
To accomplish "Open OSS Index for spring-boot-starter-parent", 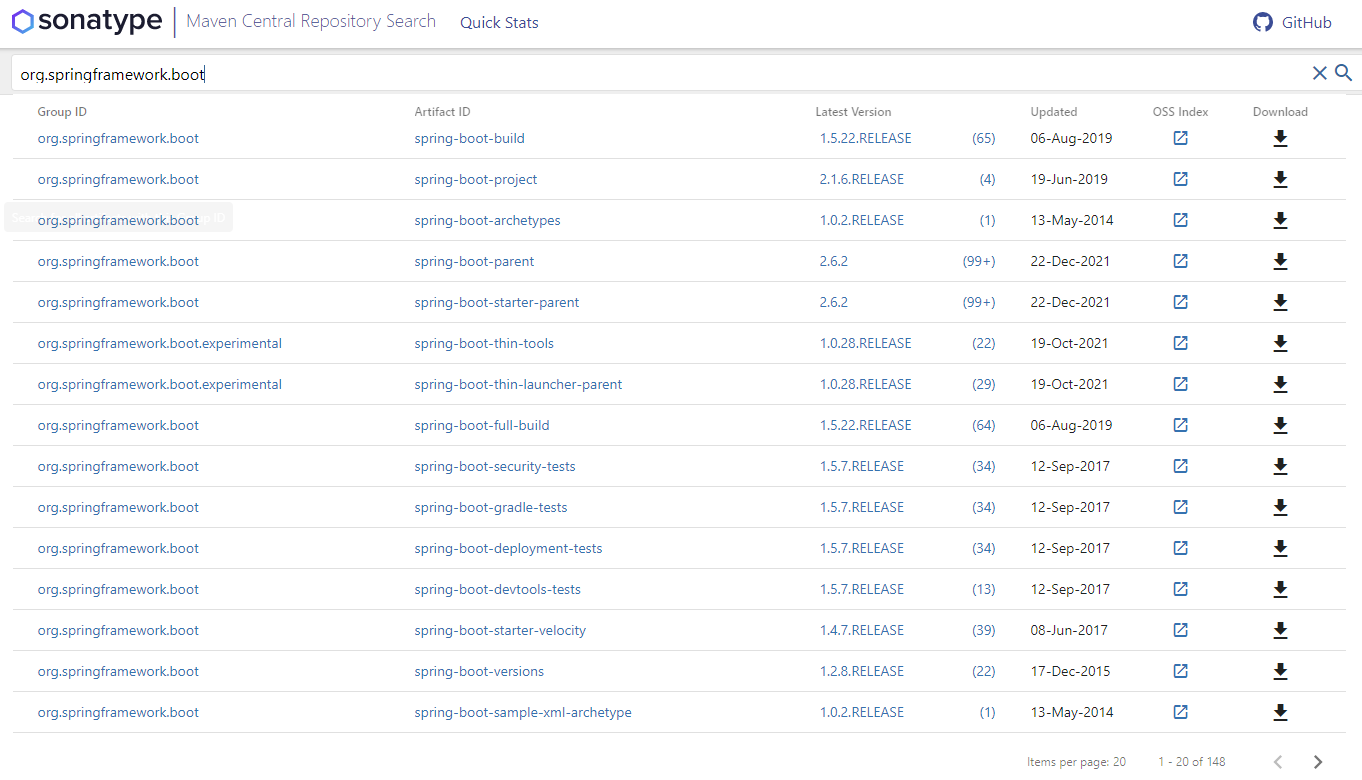I will [x=1180, y=302].
